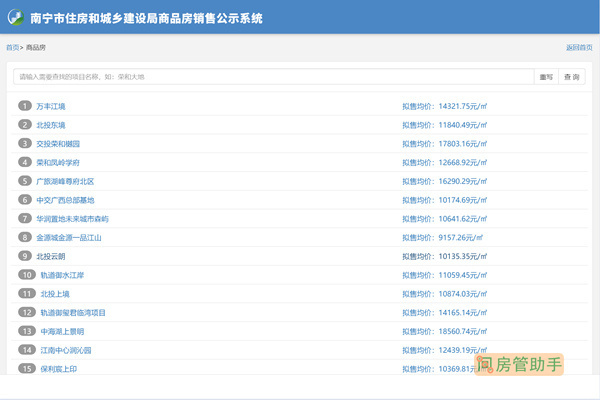Click the 首页 breadcrumb link
Viewport: 600px width, 400px height.
tap(12, 48)
